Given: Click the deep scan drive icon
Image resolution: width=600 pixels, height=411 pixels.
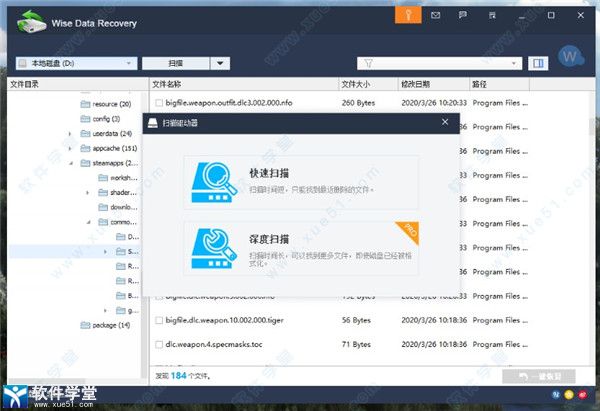Looking at the screenshot, I should click(214, 248).
